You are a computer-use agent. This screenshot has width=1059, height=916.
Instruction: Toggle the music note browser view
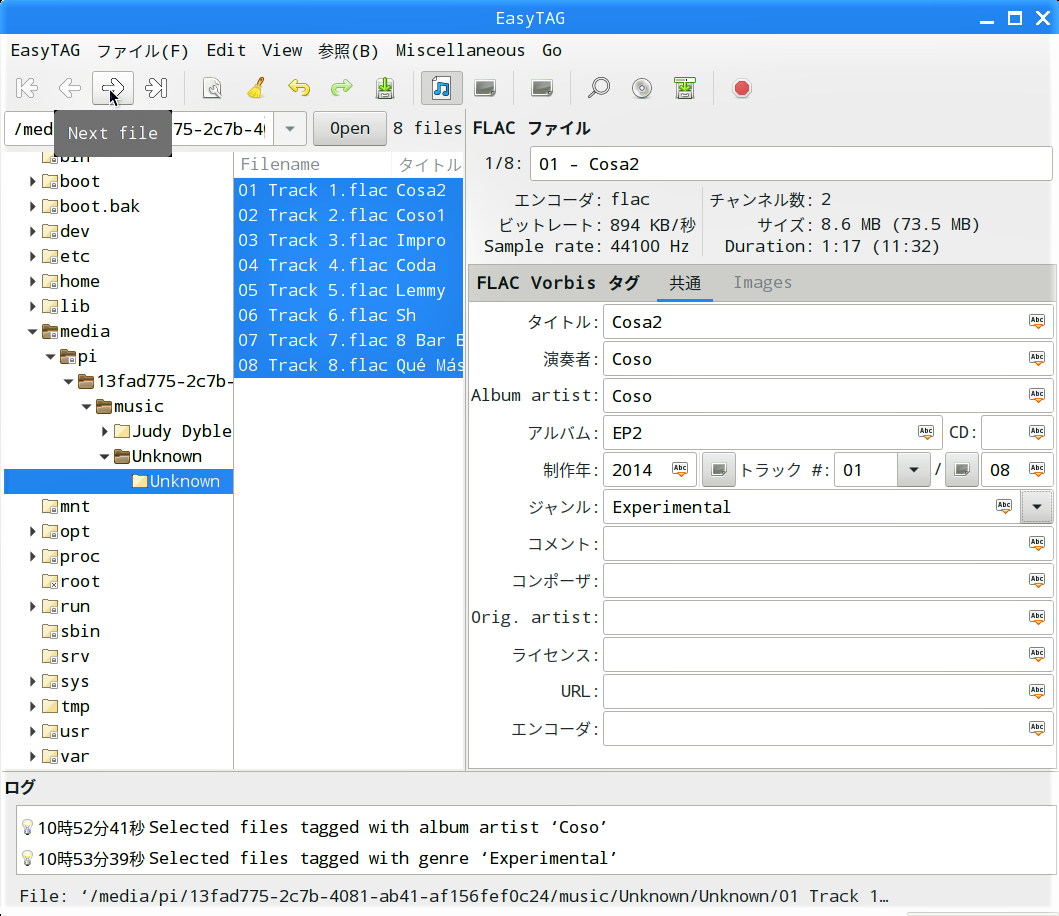442,88
